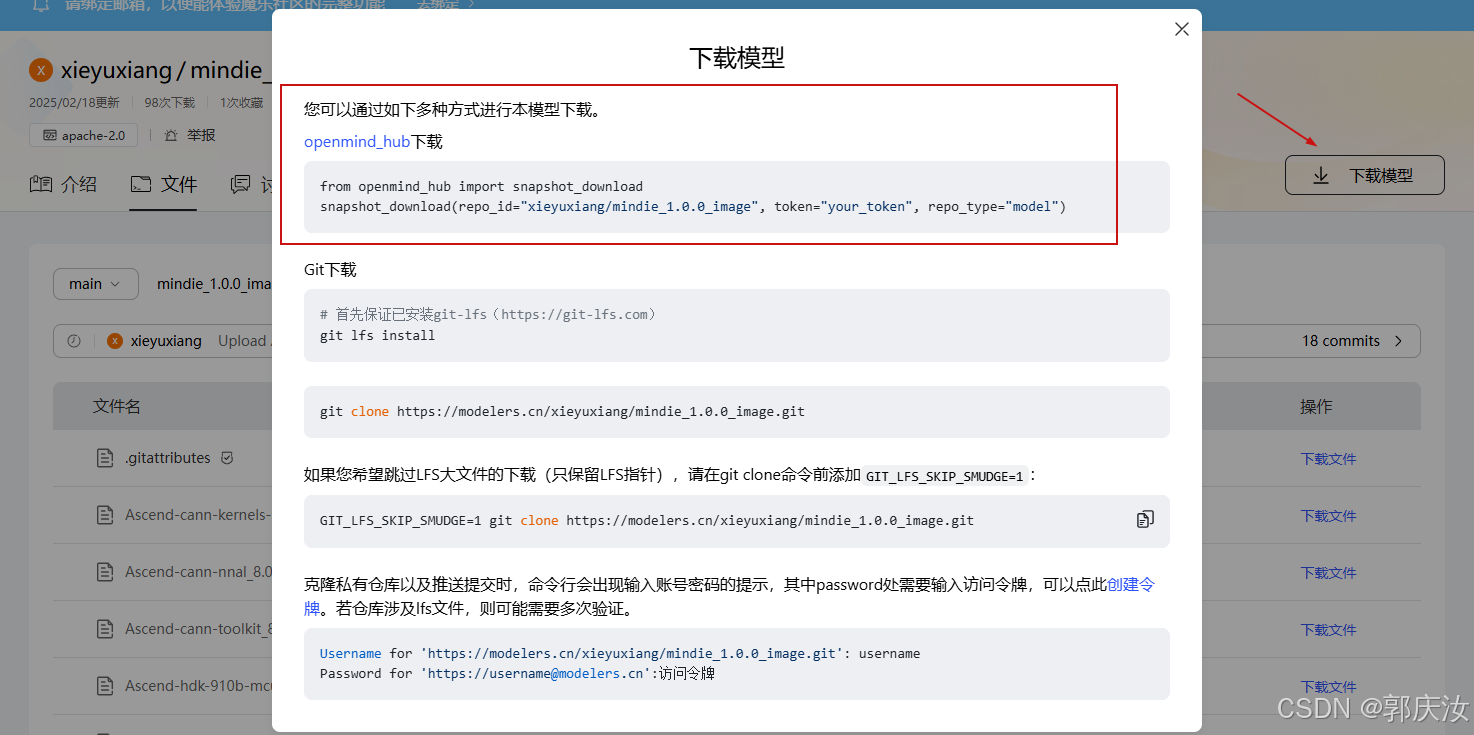
Task: Open the openmind_hub link
Action: pyautogui.click(x=357, y=142)
